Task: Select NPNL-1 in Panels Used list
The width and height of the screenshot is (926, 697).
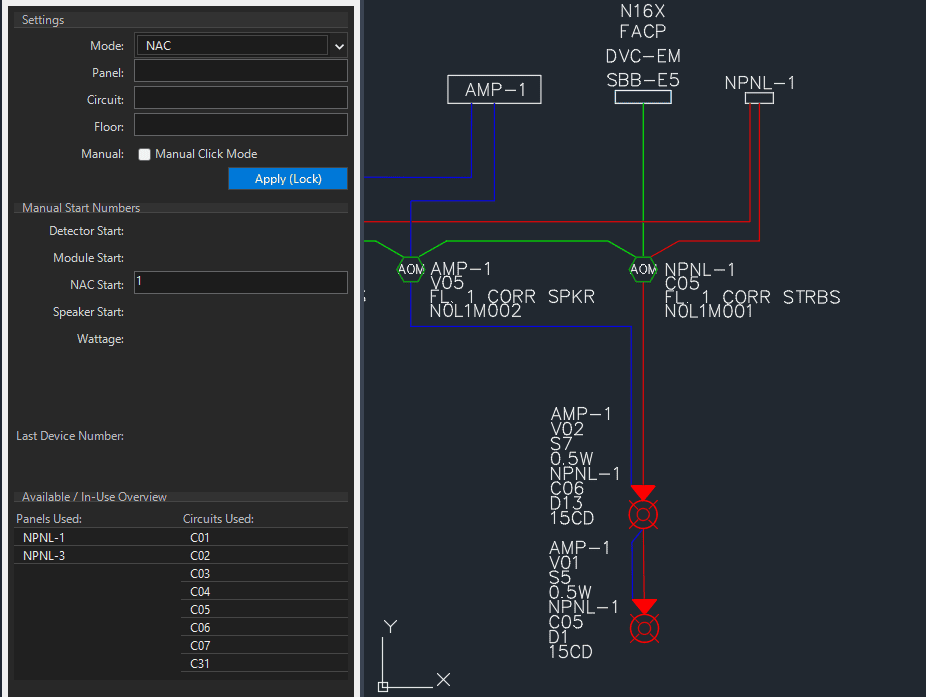Action: (44, 538)
